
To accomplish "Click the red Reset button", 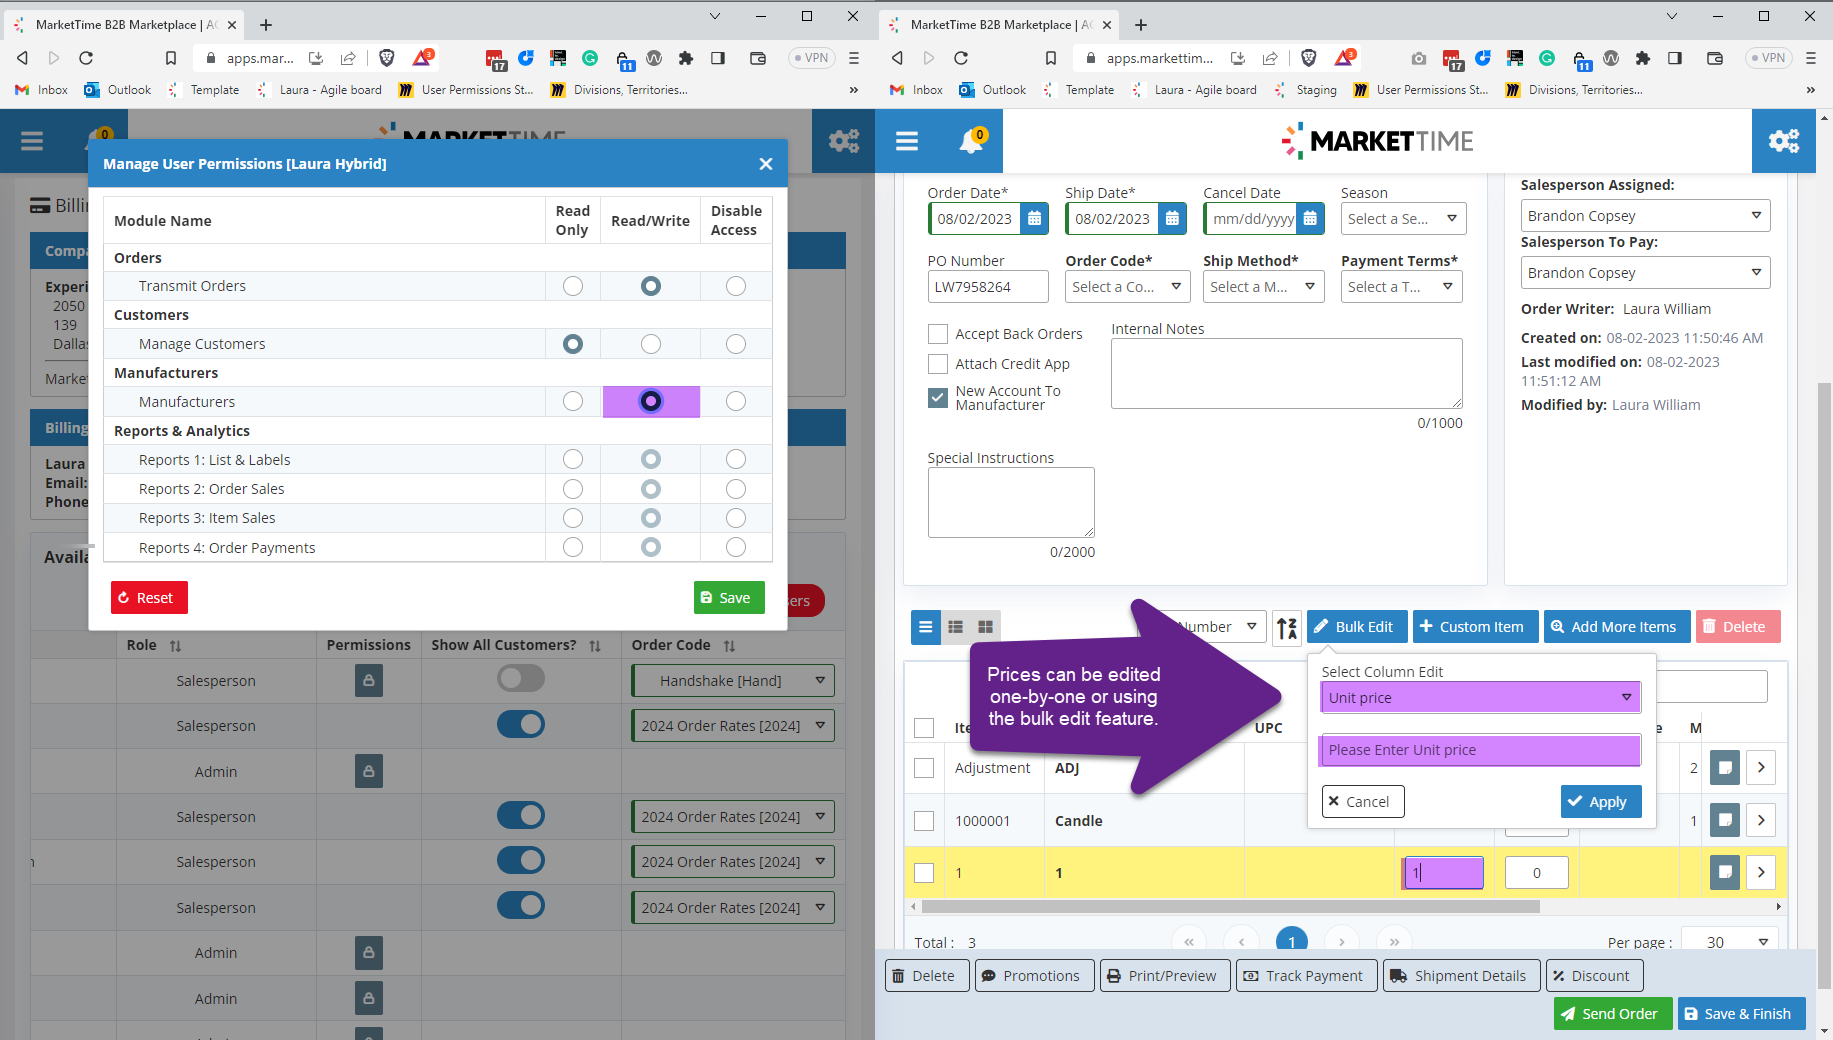I will [x=149, y=598].
